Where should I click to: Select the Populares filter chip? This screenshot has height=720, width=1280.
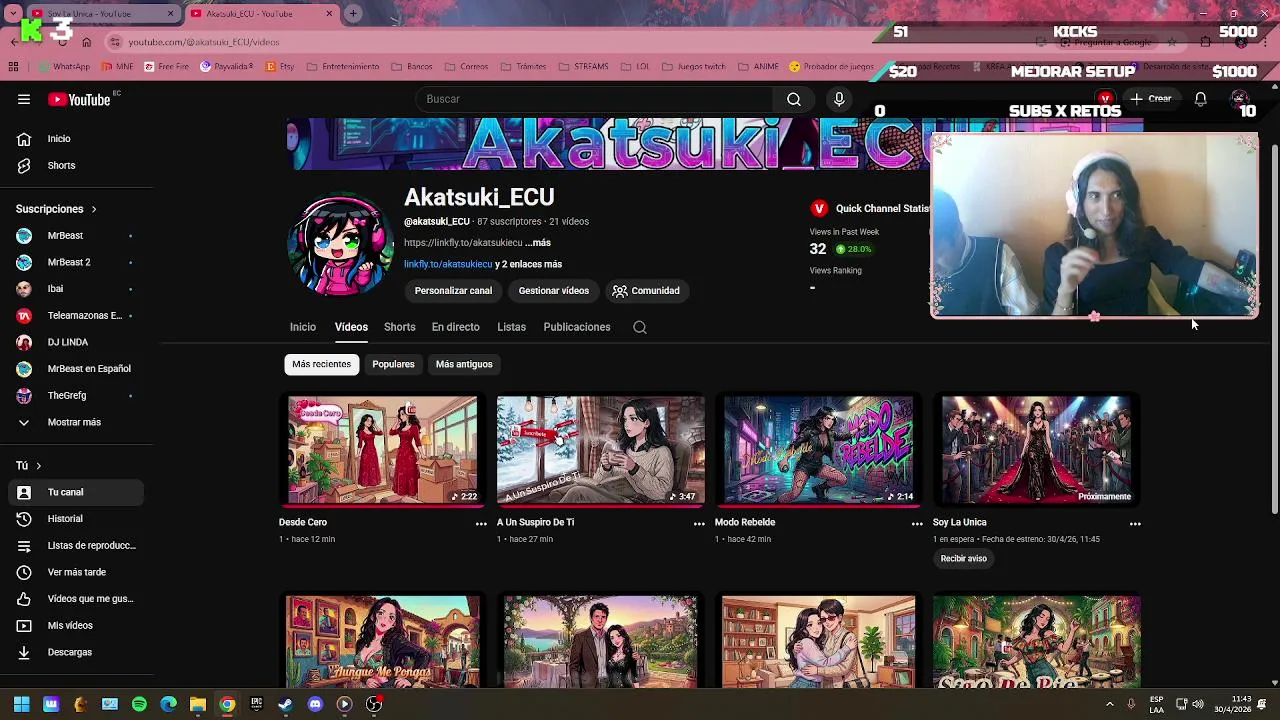click(393, 364)
